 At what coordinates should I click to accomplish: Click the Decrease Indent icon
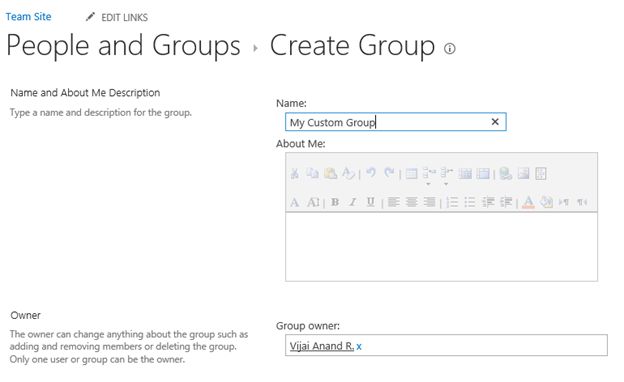click(488, 202)
